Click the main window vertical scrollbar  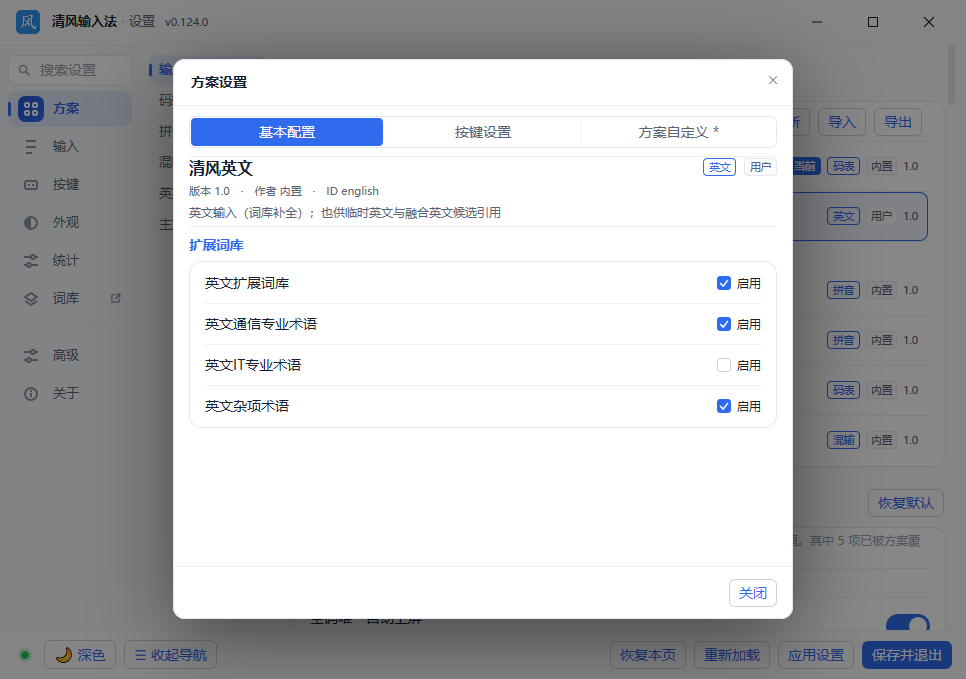951,75
